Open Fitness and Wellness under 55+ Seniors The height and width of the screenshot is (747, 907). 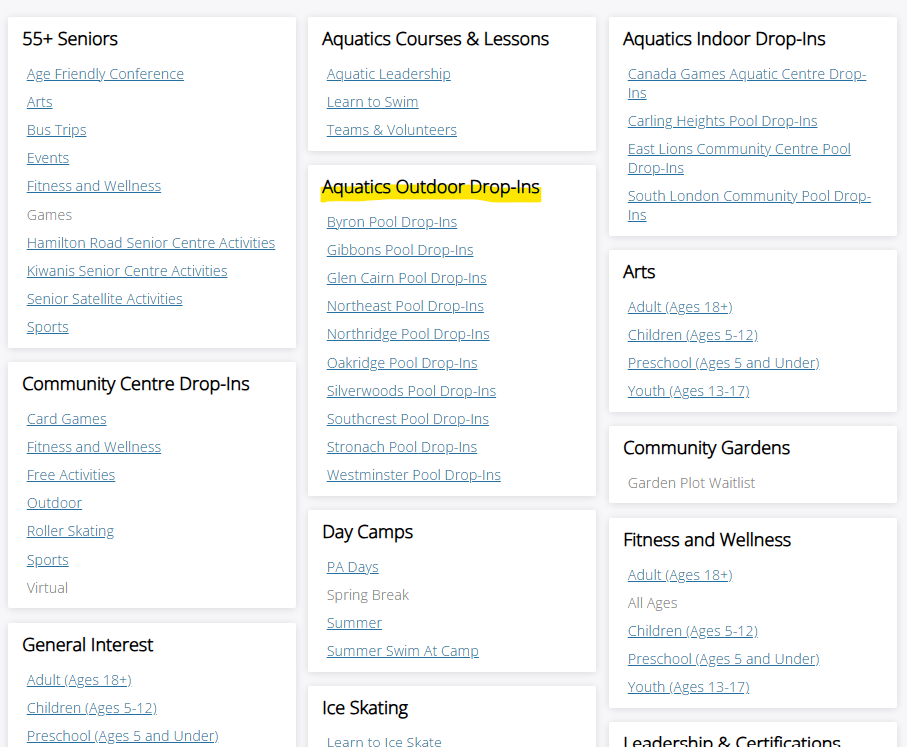click(94, 186)
